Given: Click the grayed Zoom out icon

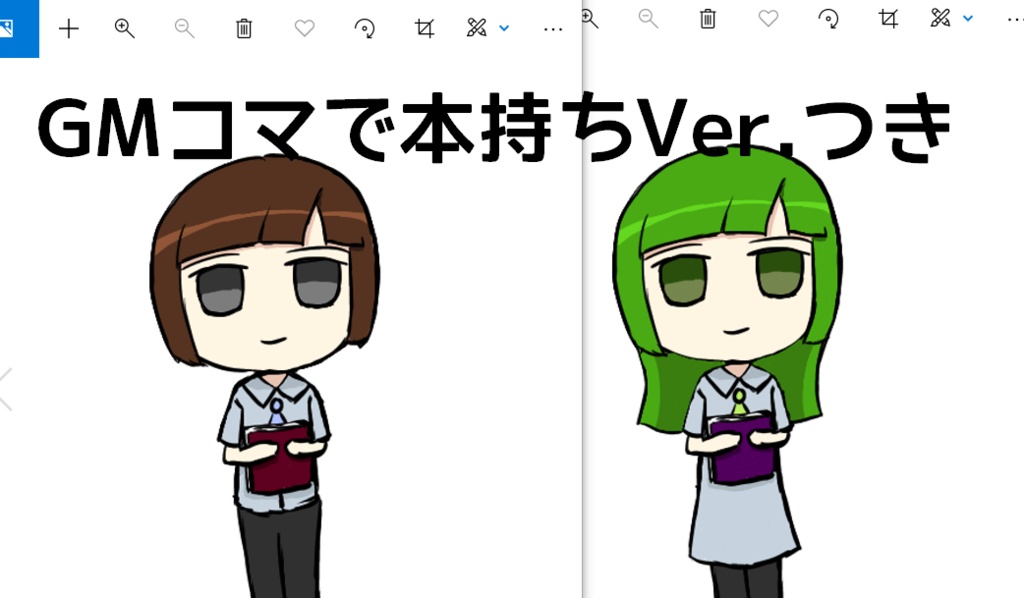Looking at the screenshot, I should (x=184, y=28).
